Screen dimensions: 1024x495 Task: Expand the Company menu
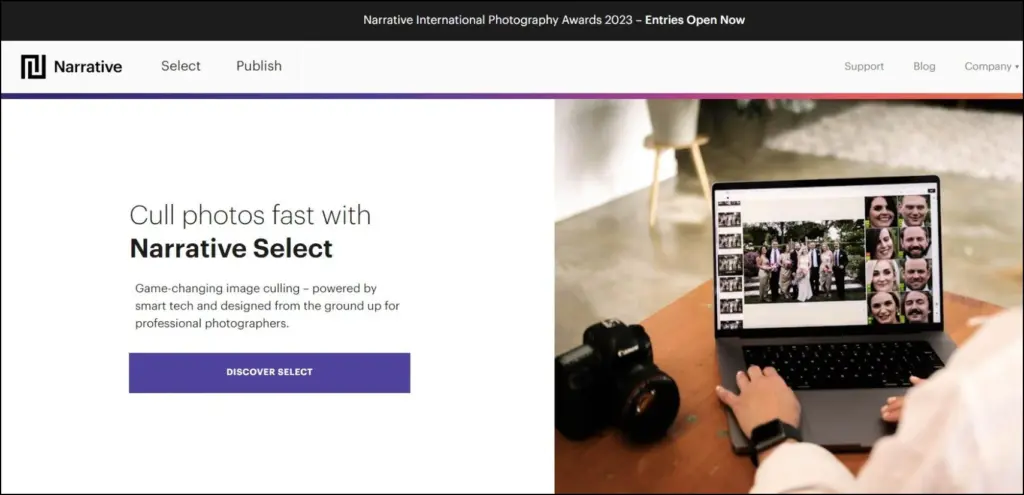987,67
